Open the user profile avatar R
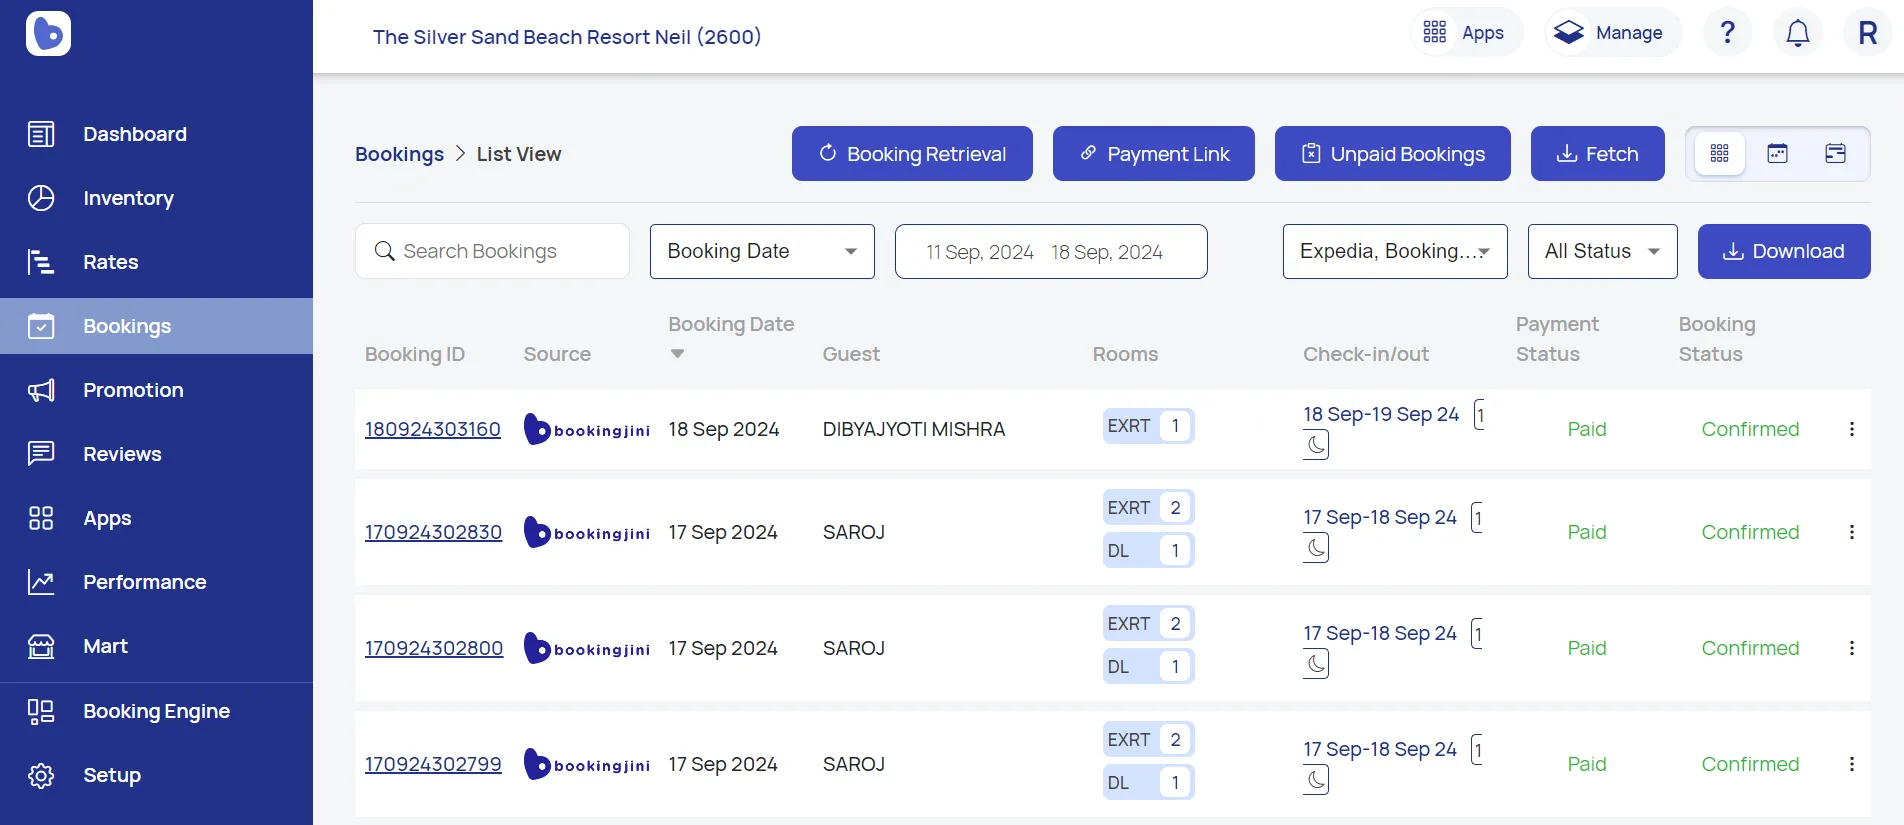The image size is (1904, 825). pyautogui.click(x=1866, y=33)
